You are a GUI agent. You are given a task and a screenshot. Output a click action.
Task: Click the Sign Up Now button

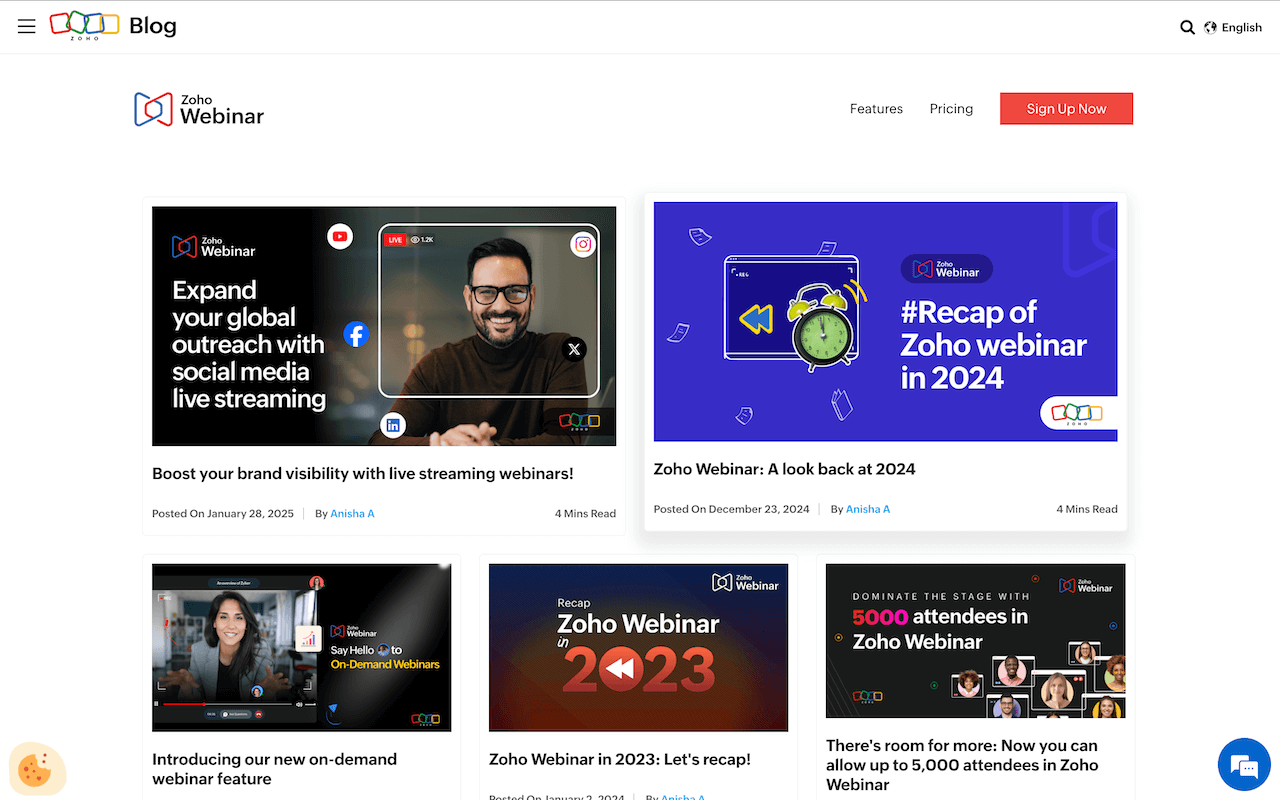coord(1066,108)
